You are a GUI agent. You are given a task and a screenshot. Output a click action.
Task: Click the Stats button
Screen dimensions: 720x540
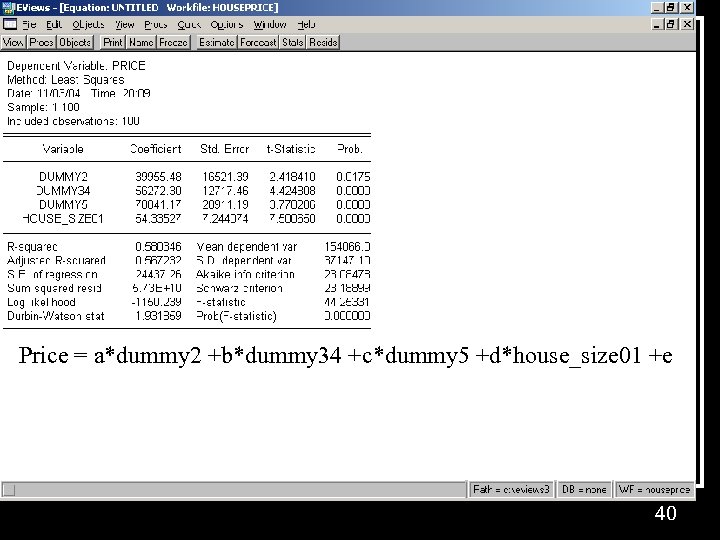[x=292, y=43]
